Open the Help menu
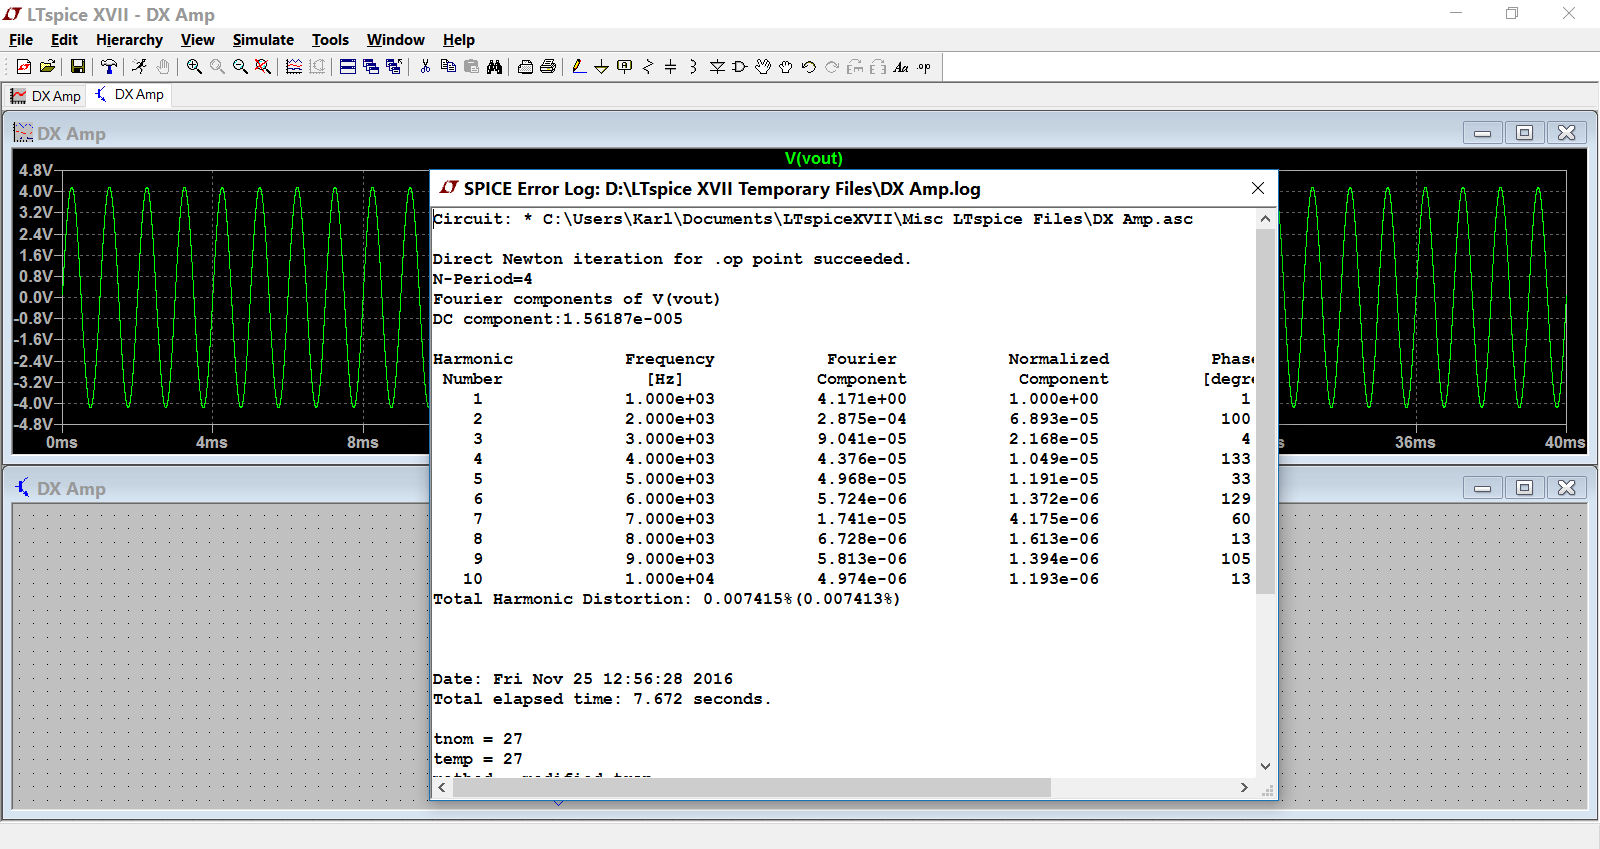 tap(459, 40)
